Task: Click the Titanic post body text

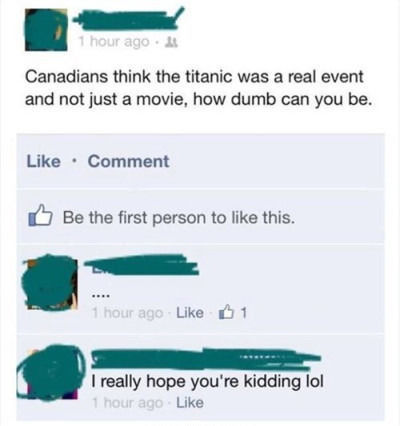Action: click(x=198, y=88)
